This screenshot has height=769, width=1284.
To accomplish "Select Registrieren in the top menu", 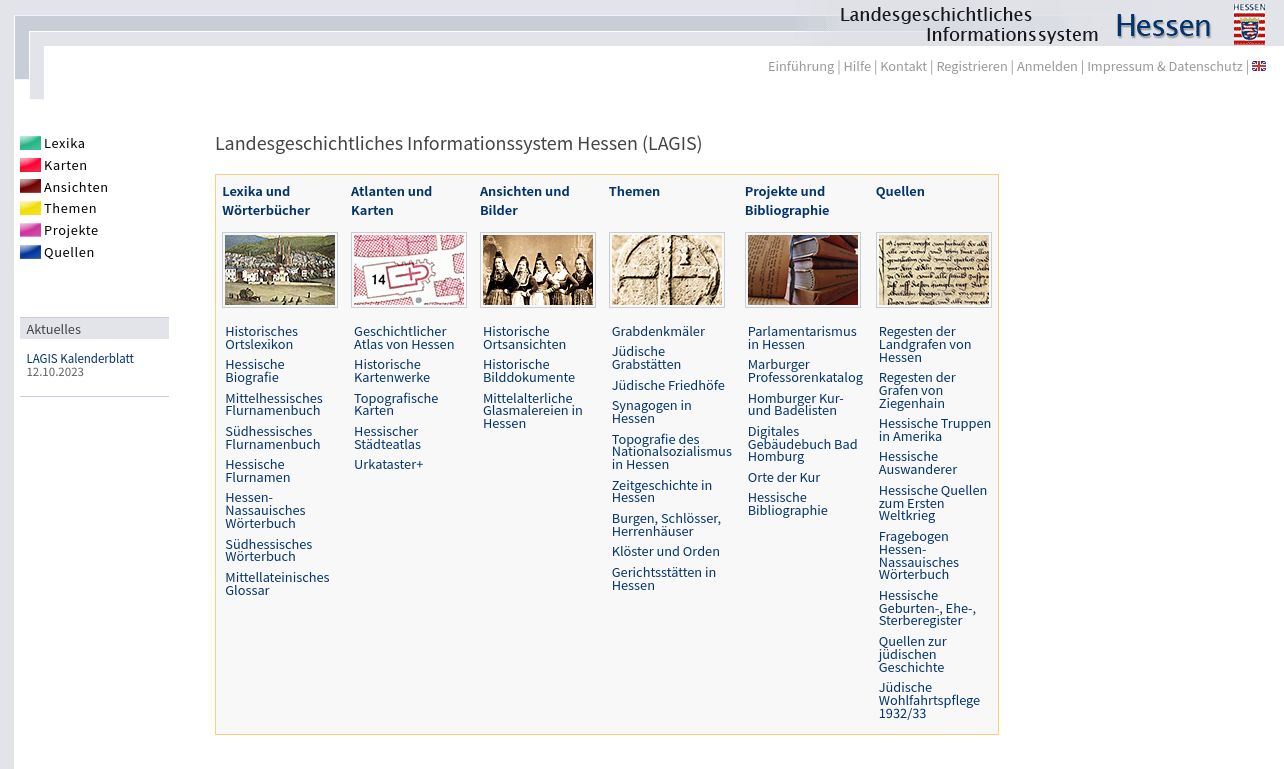I will (x=972, y=66).
